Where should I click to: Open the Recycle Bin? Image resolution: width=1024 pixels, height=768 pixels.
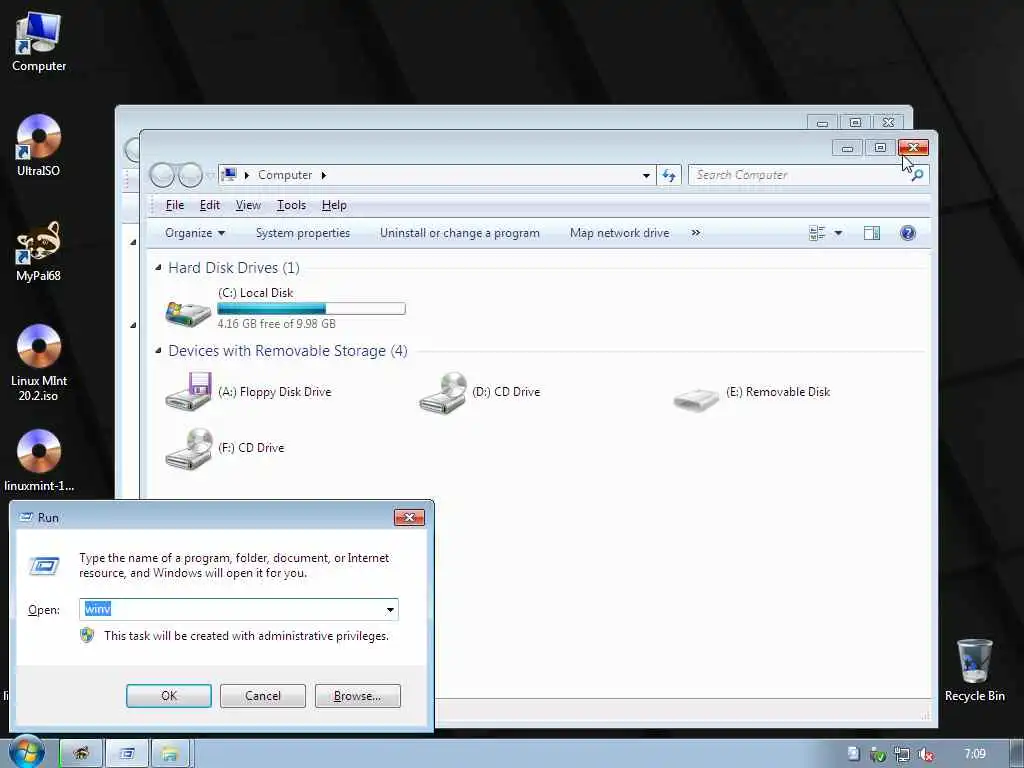tap(974, 671)
